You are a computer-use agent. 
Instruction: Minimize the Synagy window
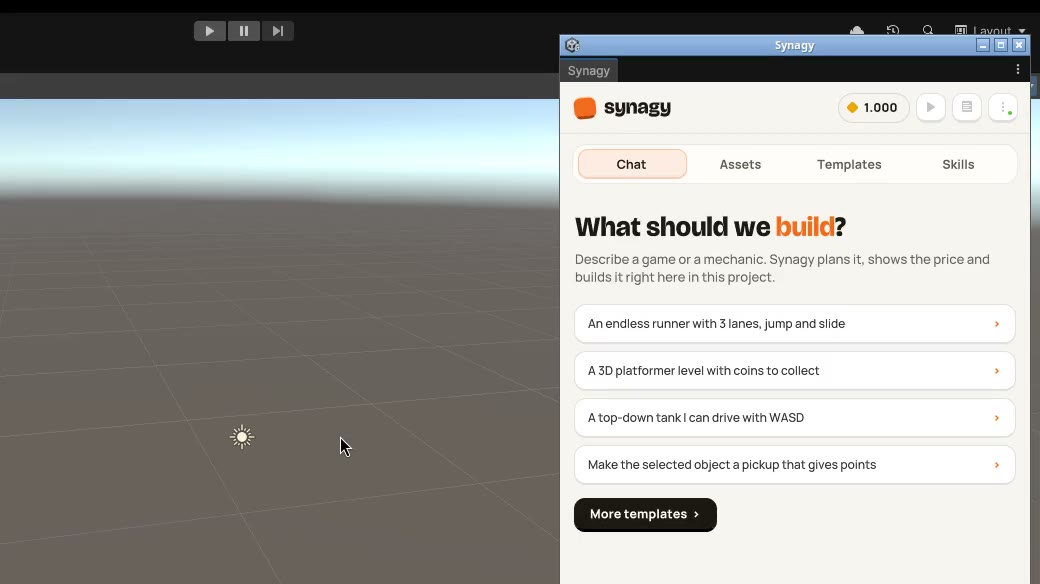pyautogui.click(x=983, y=45)
